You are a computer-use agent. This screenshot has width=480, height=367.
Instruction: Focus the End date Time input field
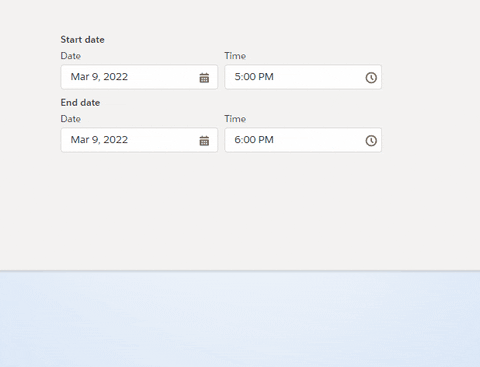(x=303, y=140)
